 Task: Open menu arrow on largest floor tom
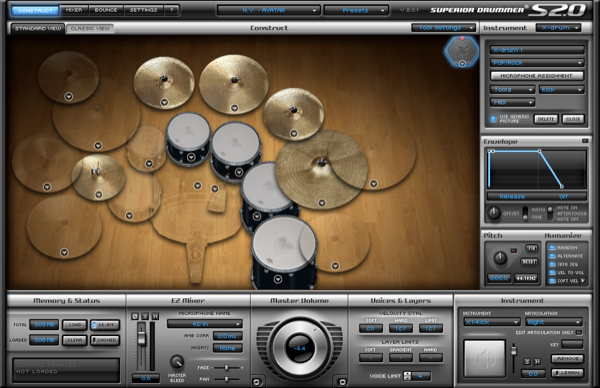[x=278, y=280]
